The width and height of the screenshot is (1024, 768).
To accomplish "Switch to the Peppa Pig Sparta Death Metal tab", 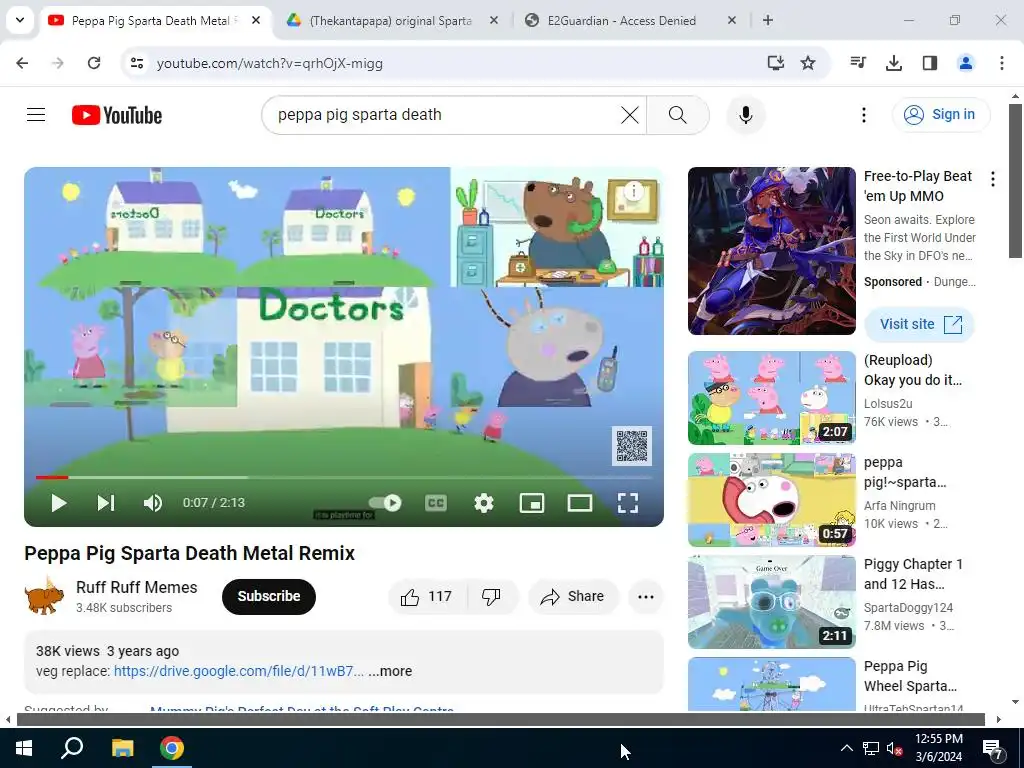I will [x=155, y=20].
